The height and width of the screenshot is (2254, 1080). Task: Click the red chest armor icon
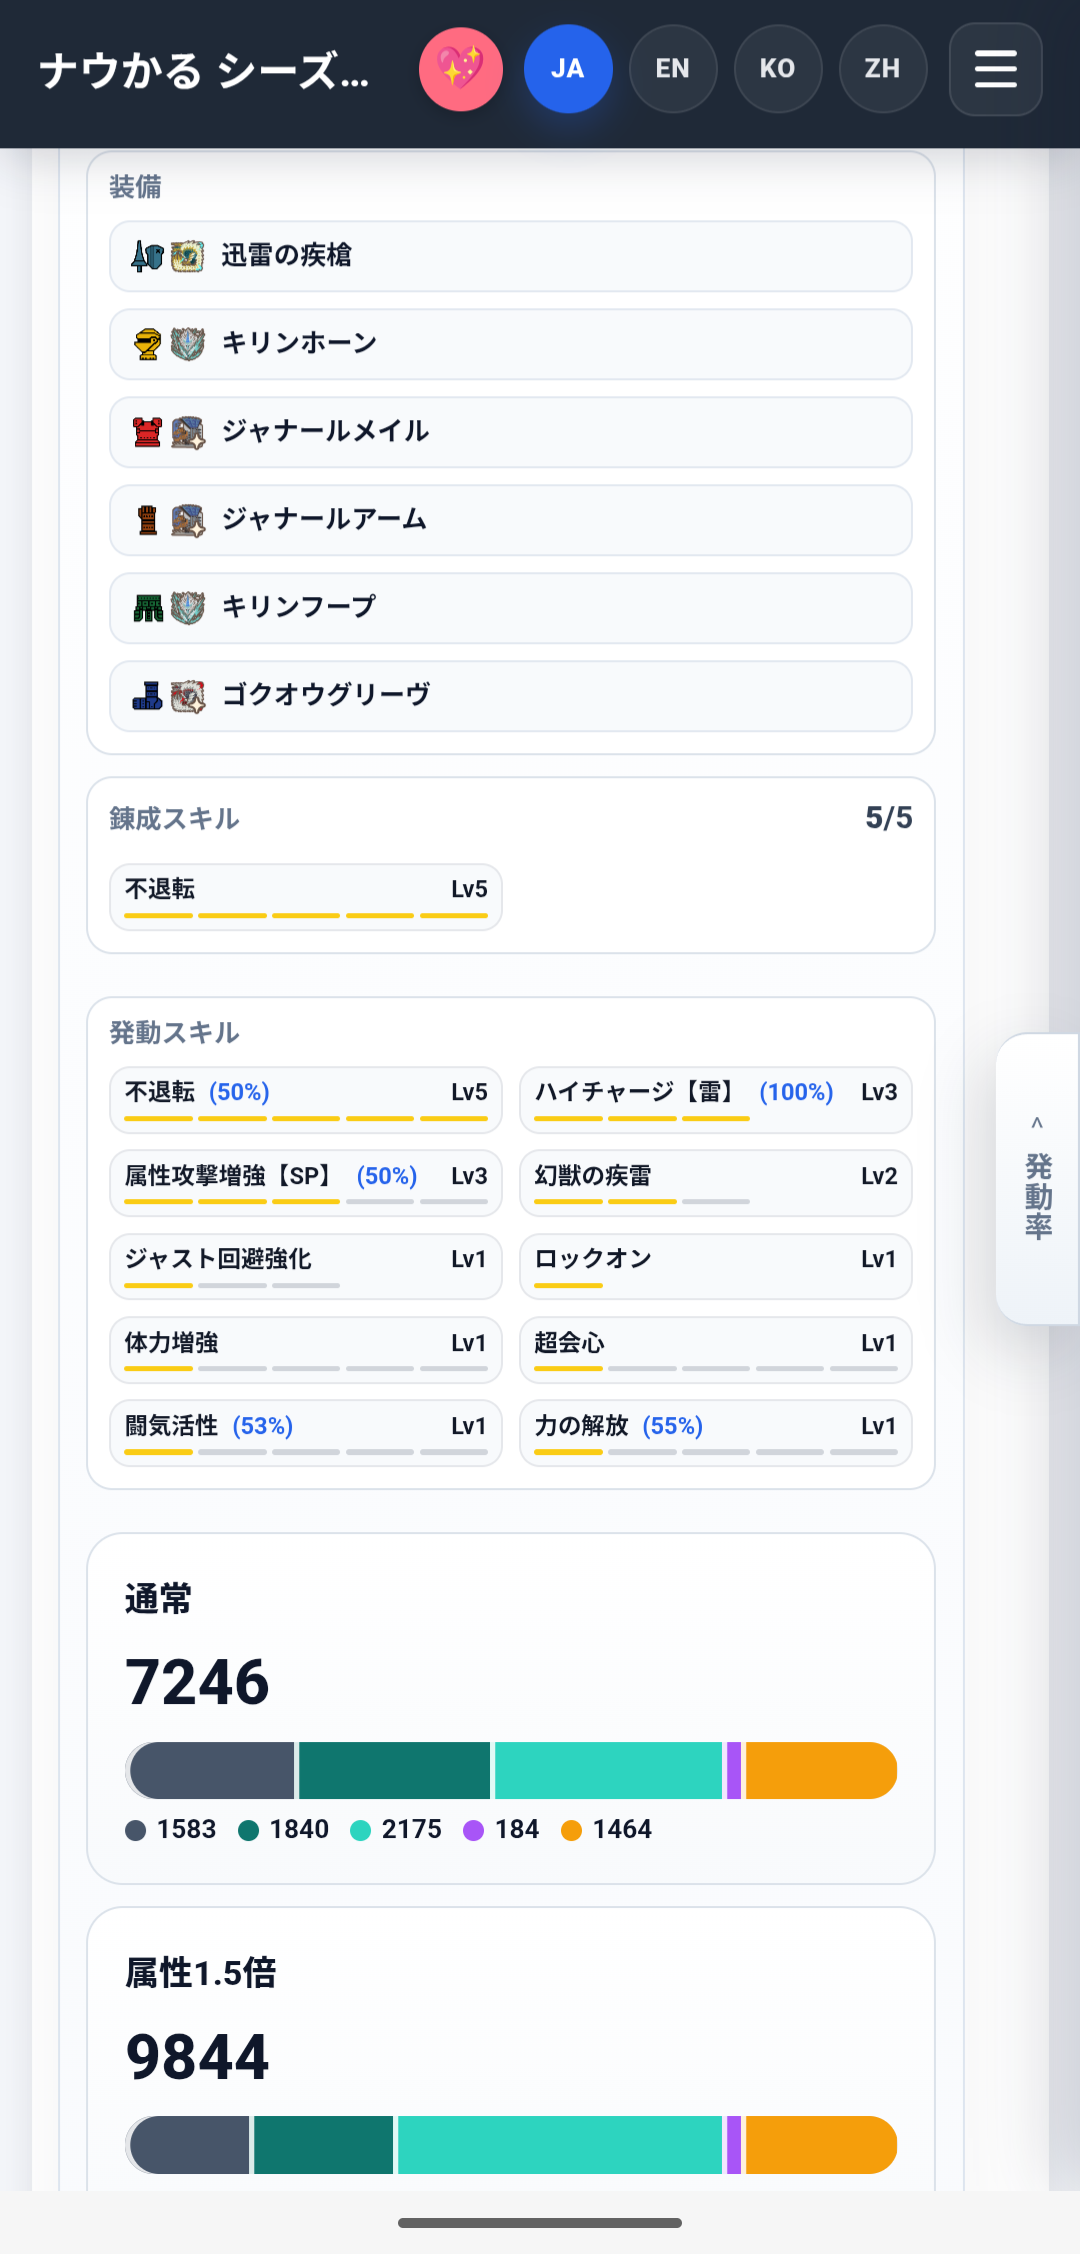coord(148,432)
